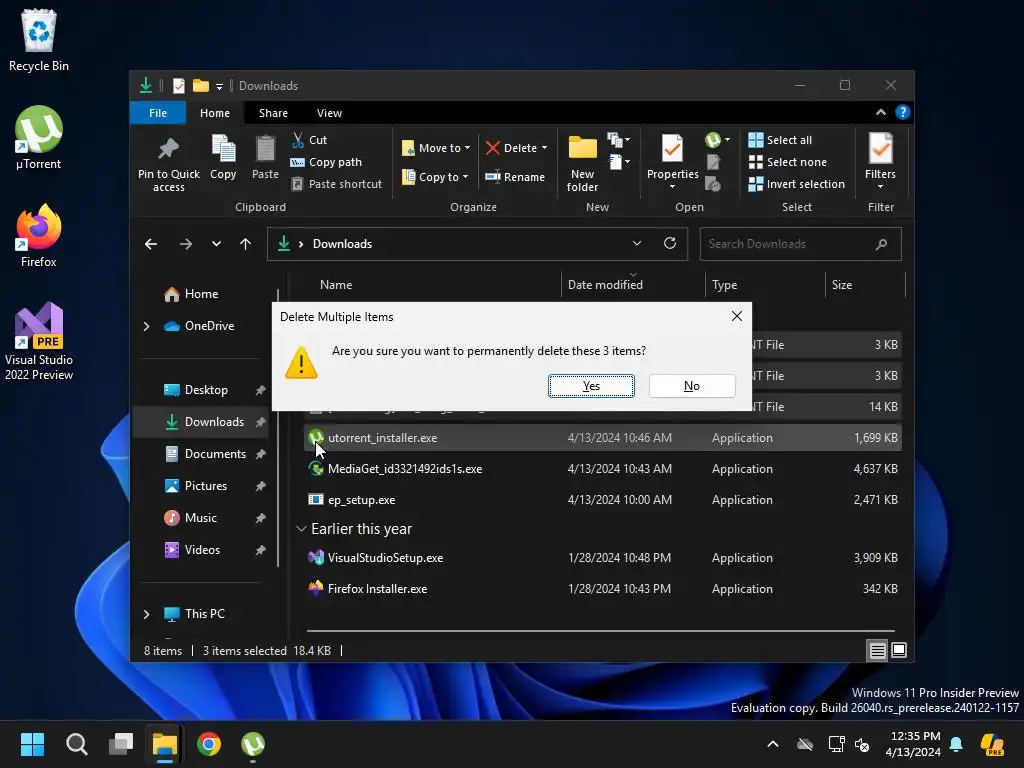Screen dimensions: 1024x768
Task: Expand the address bar history dropdown
Action: tap(637, 243)
